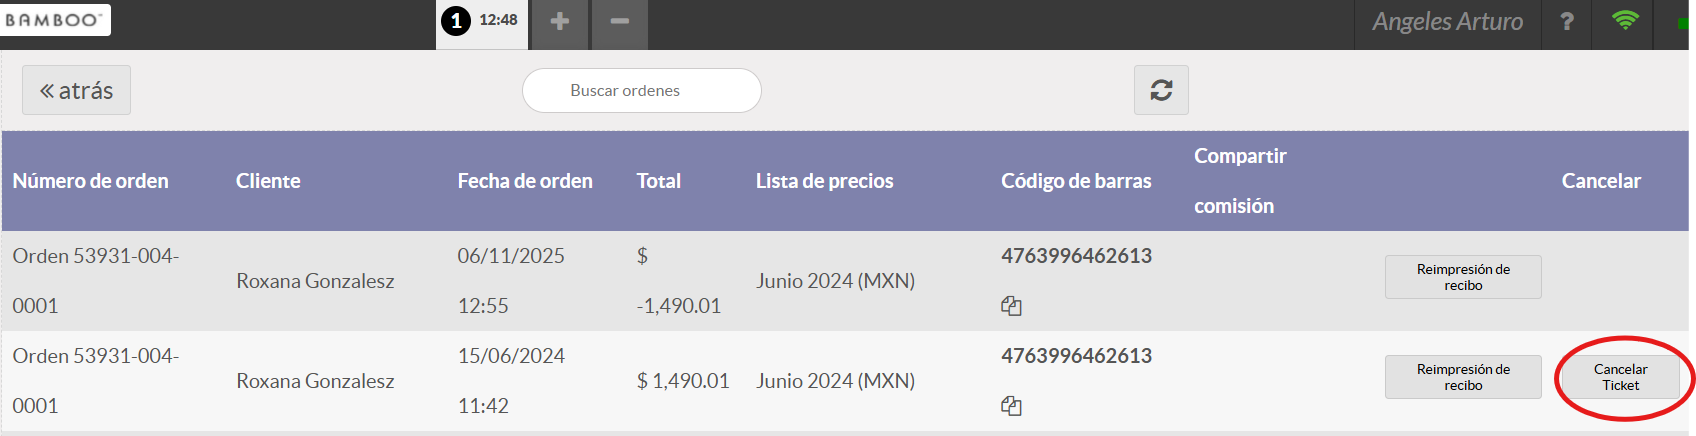
Task: Click the refresh orders icon
Action: [x=1161, y=90]
